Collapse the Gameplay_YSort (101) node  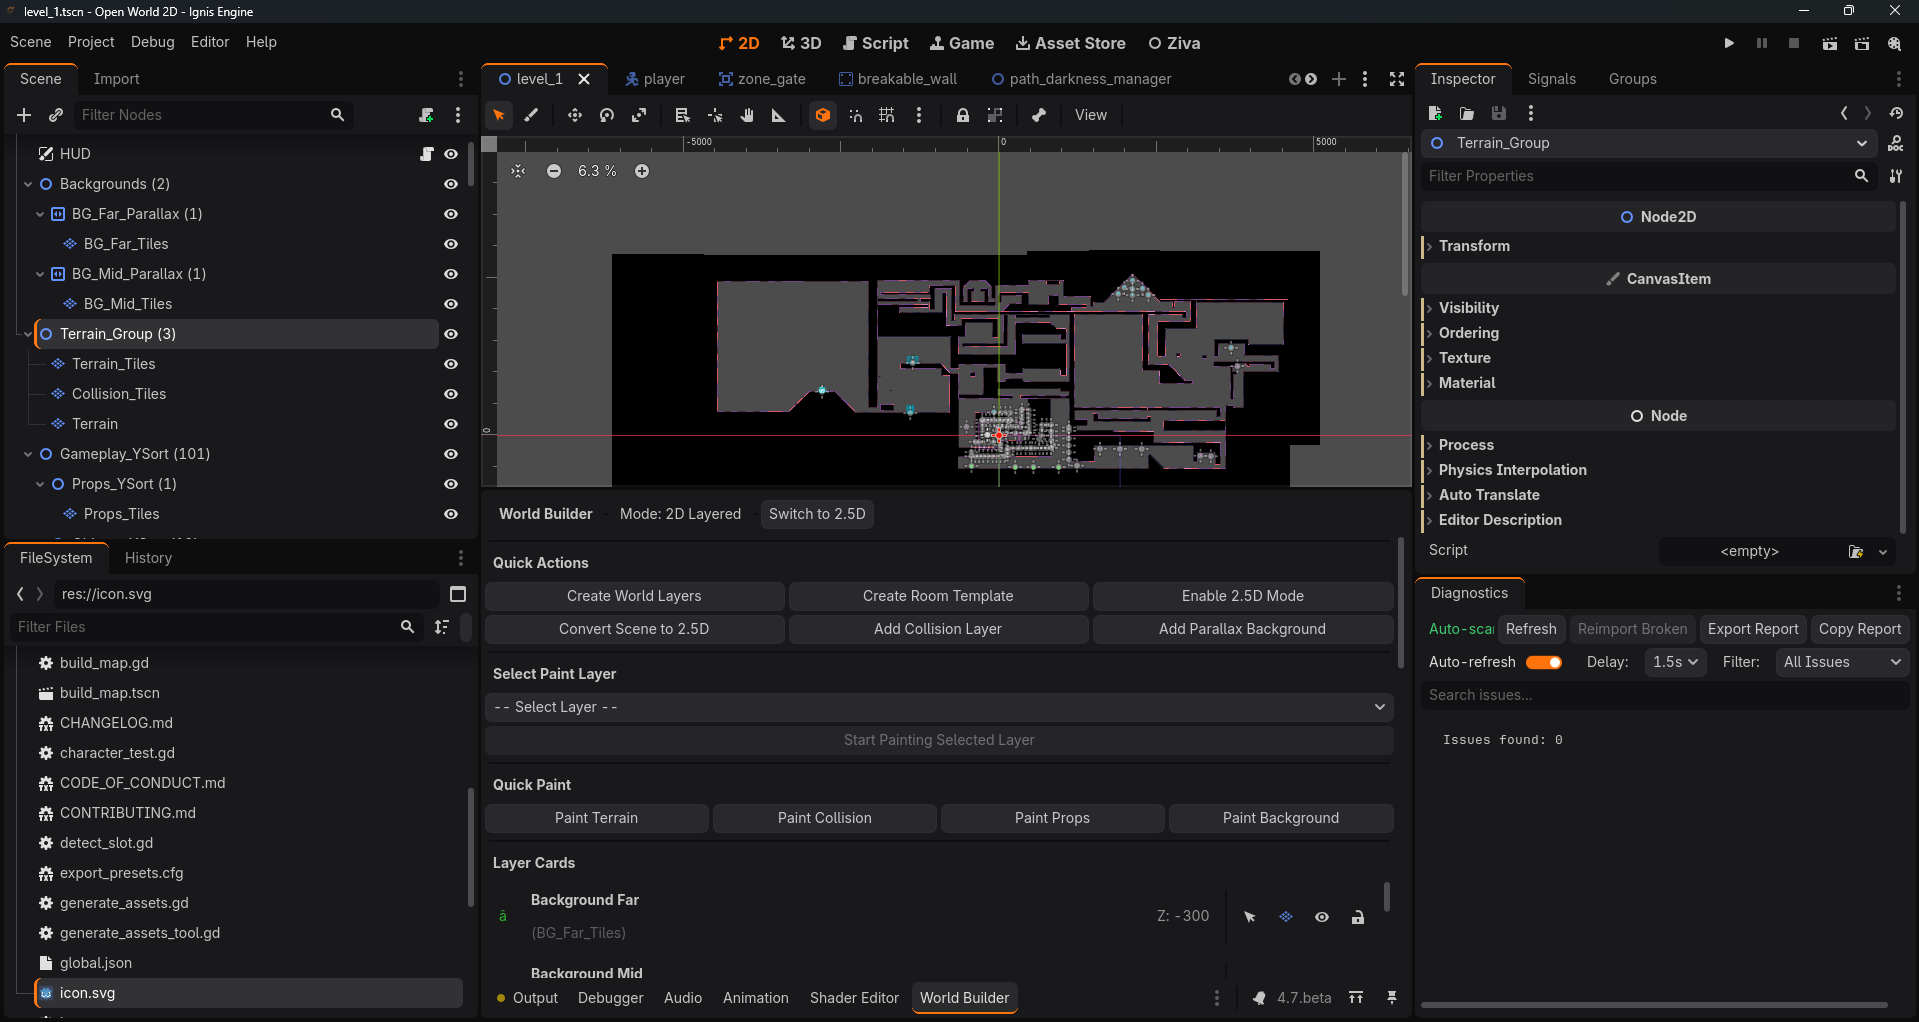[28, 454]
